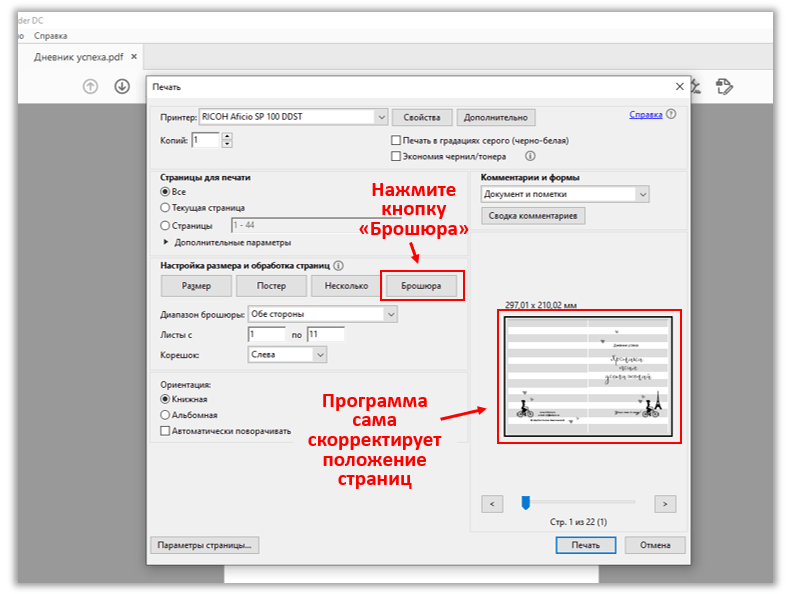This screenshot has height=594, width=789.
Task: Click the Печать button to print
Action: pyautogui.click(x=586, y=545)
